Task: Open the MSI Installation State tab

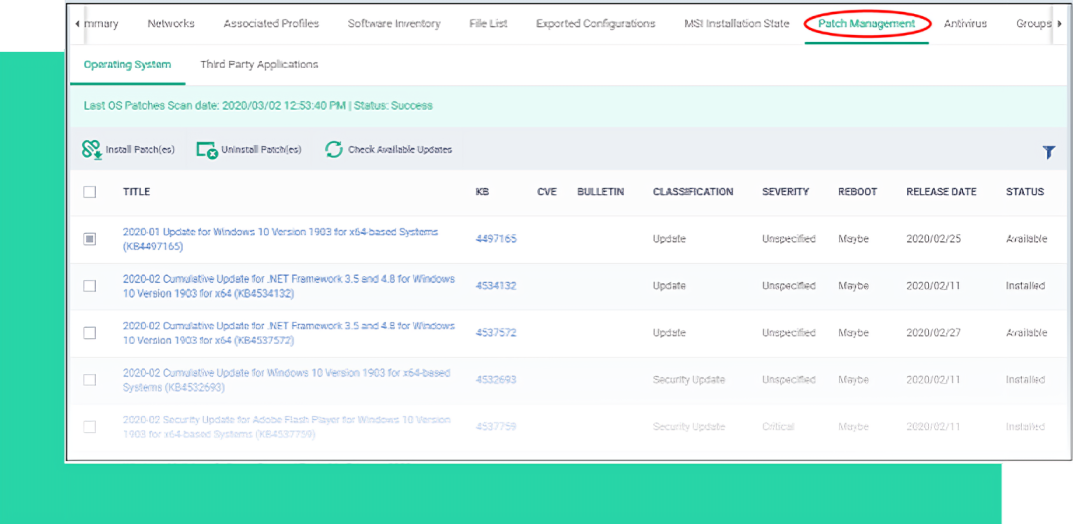Action: tap(736, 23)
